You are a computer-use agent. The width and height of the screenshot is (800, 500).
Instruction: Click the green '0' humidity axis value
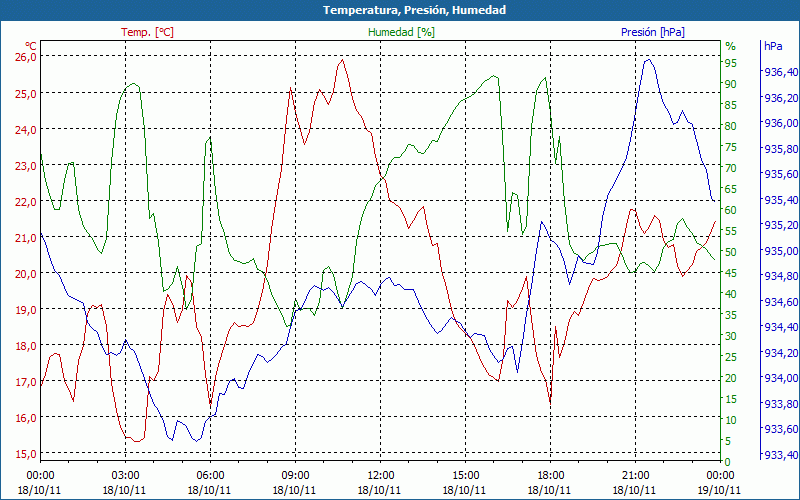728,462
